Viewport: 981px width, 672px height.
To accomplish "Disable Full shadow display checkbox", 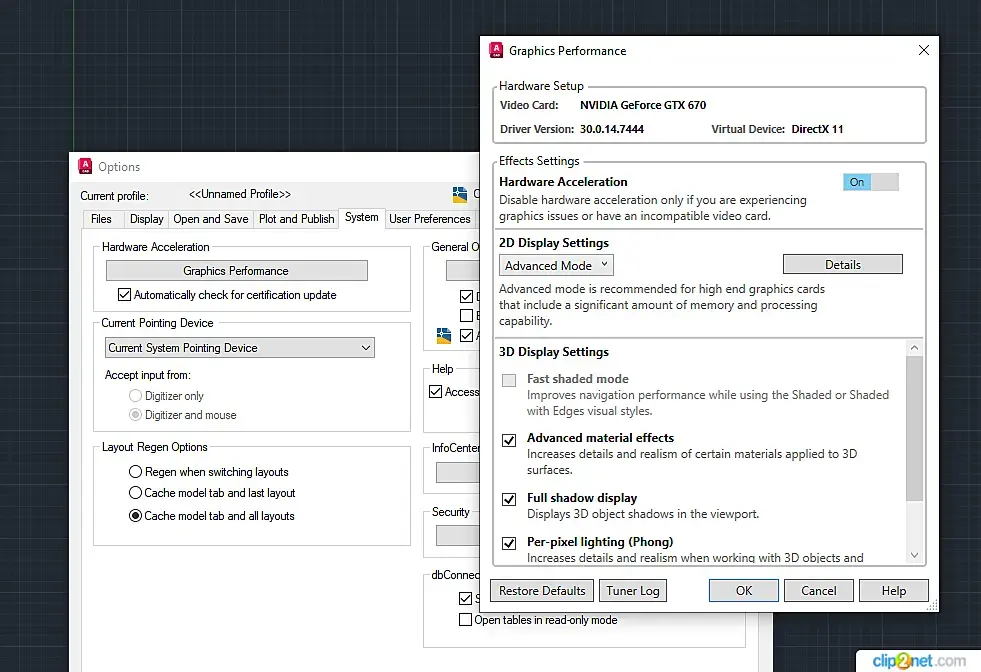I will click(509, 499).
